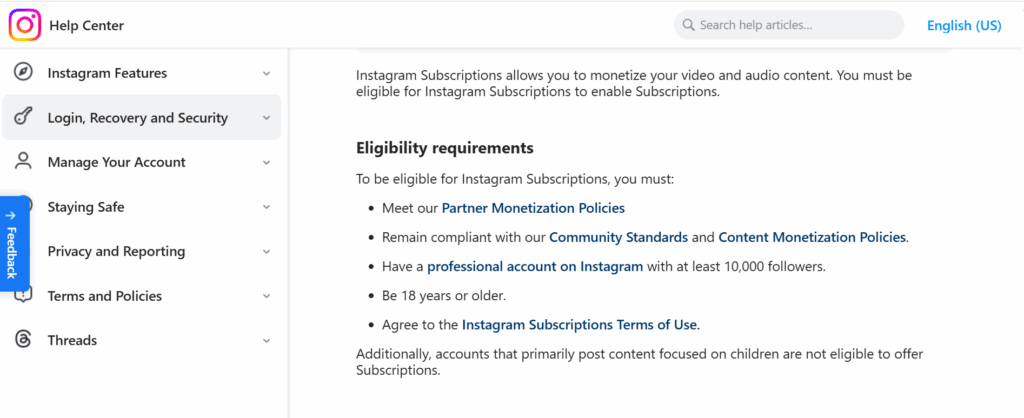
Task: Expand the Instagram Features chevron
Action: 266,73
